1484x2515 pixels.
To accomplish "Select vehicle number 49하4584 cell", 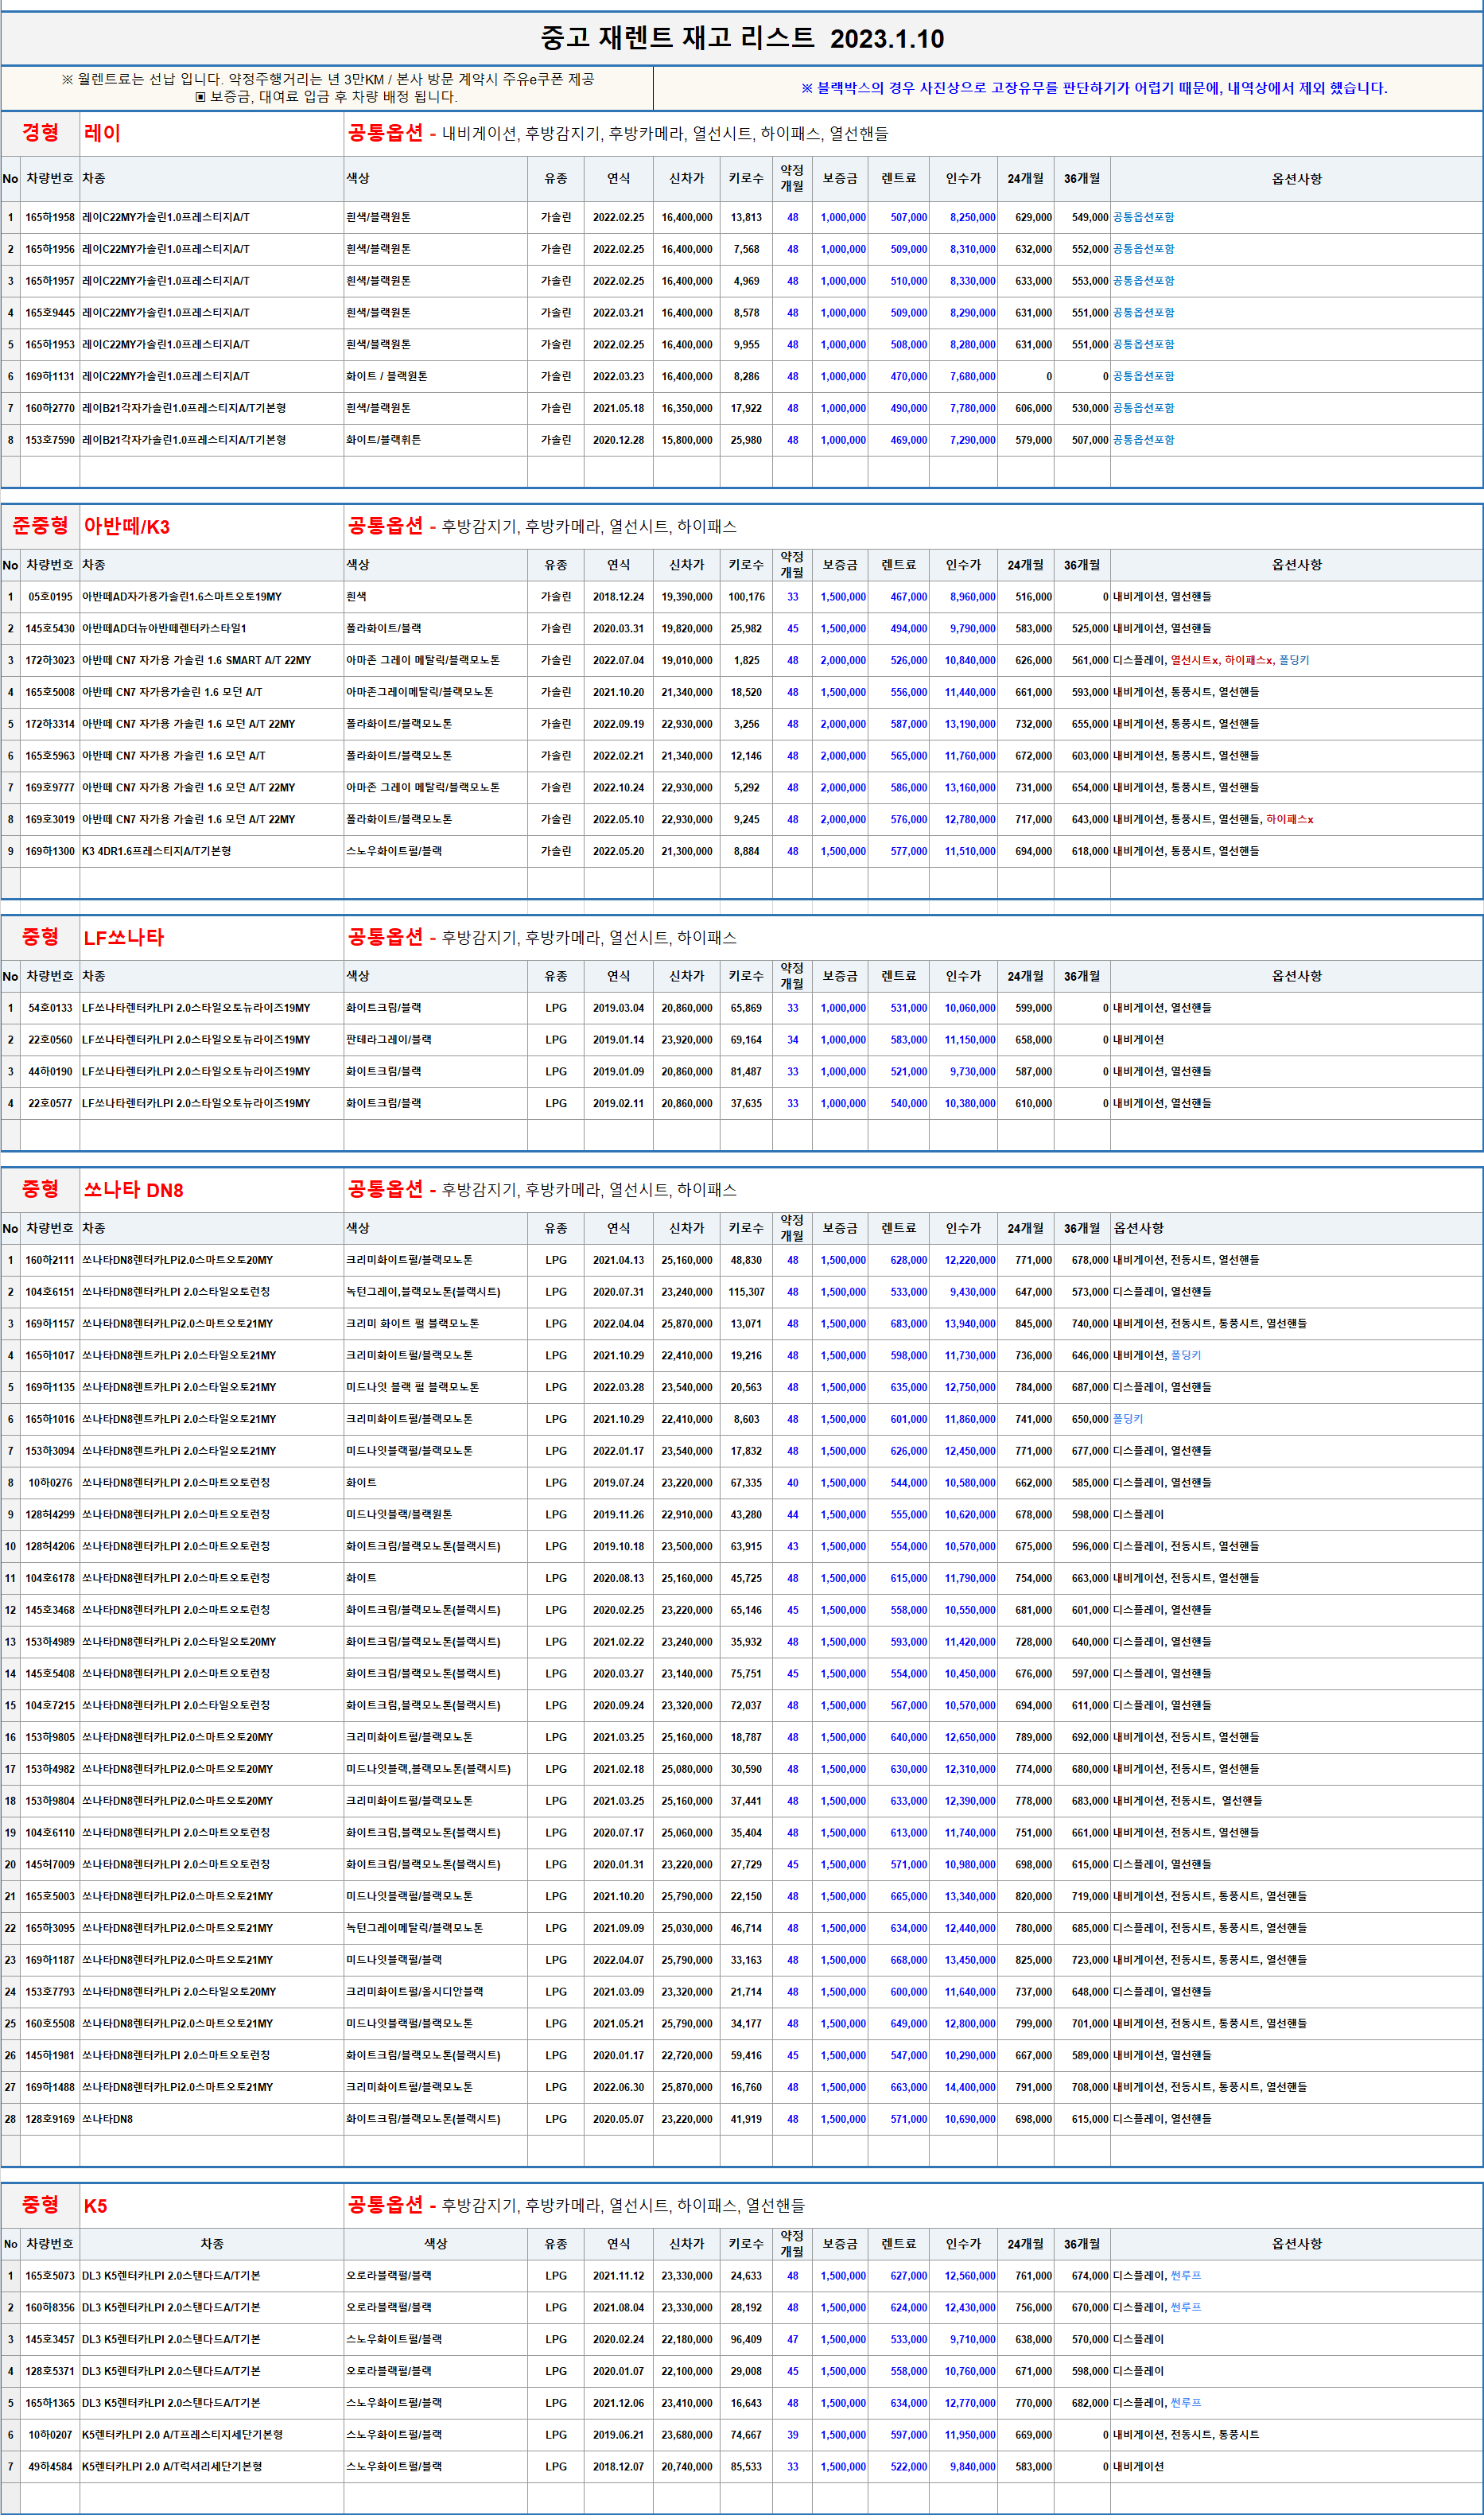I will point(50,2467).
